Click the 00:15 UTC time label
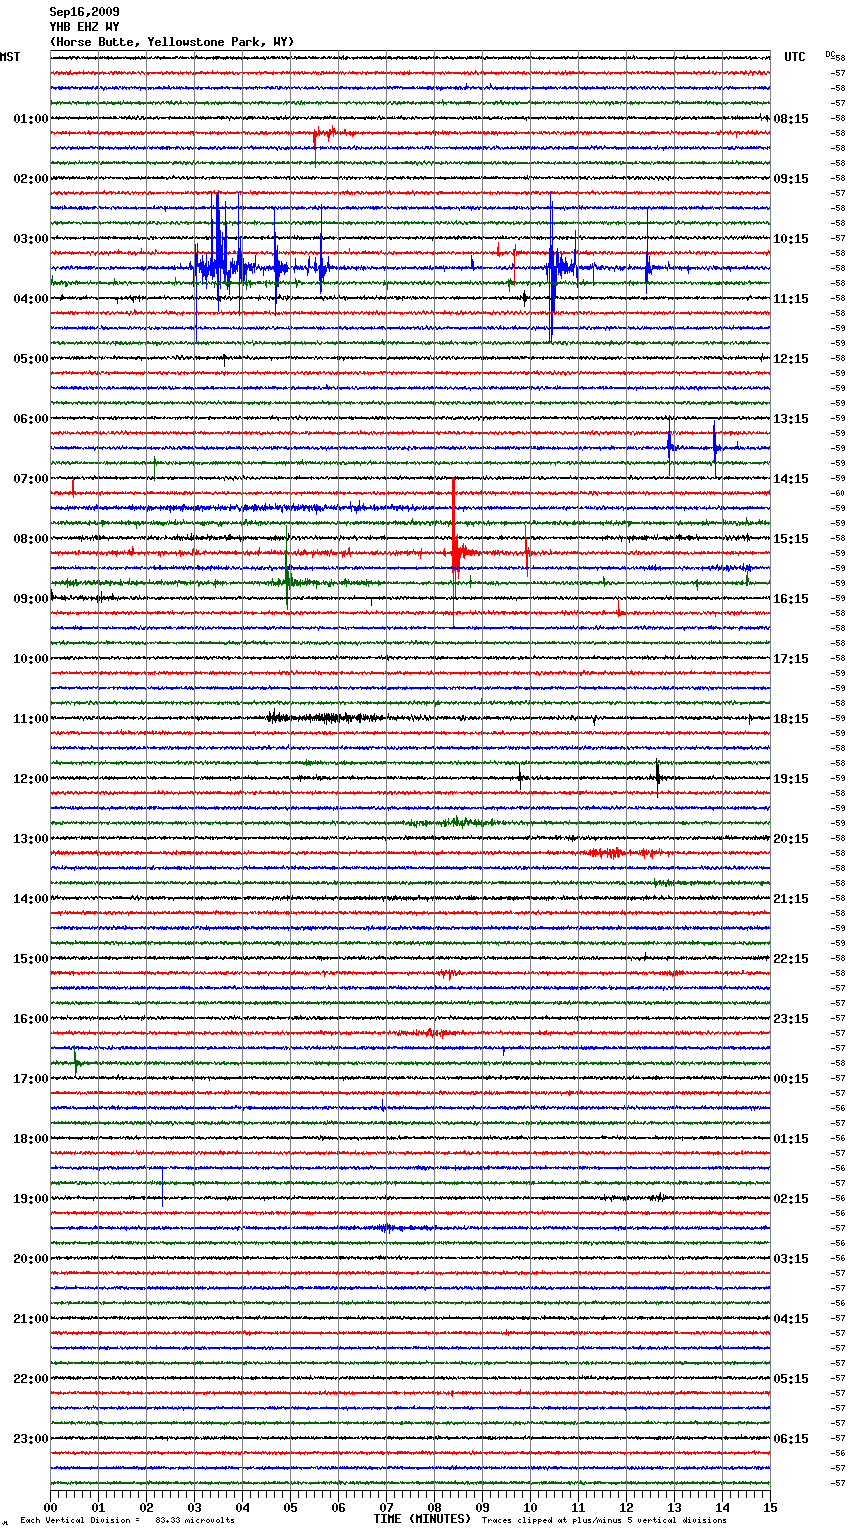Screen dimensions: 850x1534 (791, 1079)
